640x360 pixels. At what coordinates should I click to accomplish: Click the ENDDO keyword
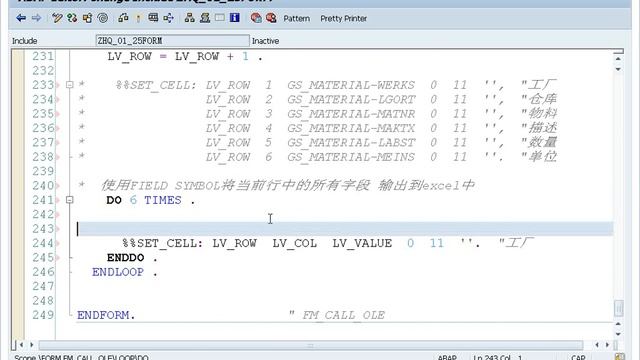tap(125, 258)
